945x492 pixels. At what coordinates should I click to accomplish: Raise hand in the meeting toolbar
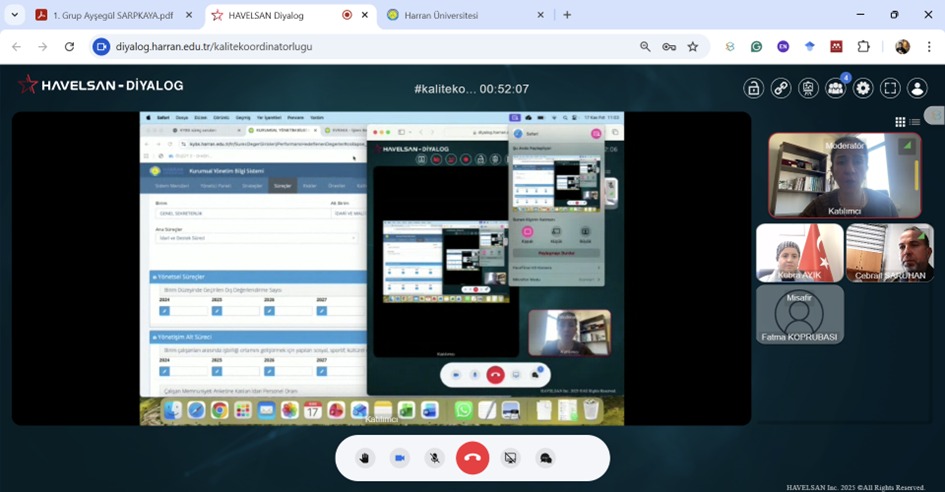tap(365, 458)
